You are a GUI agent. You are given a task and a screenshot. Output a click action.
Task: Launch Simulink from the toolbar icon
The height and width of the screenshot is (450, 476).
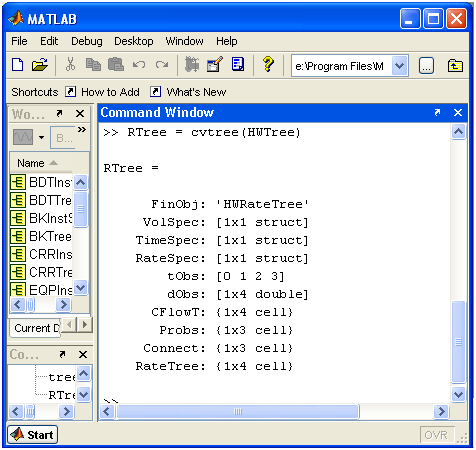(192, 64)
